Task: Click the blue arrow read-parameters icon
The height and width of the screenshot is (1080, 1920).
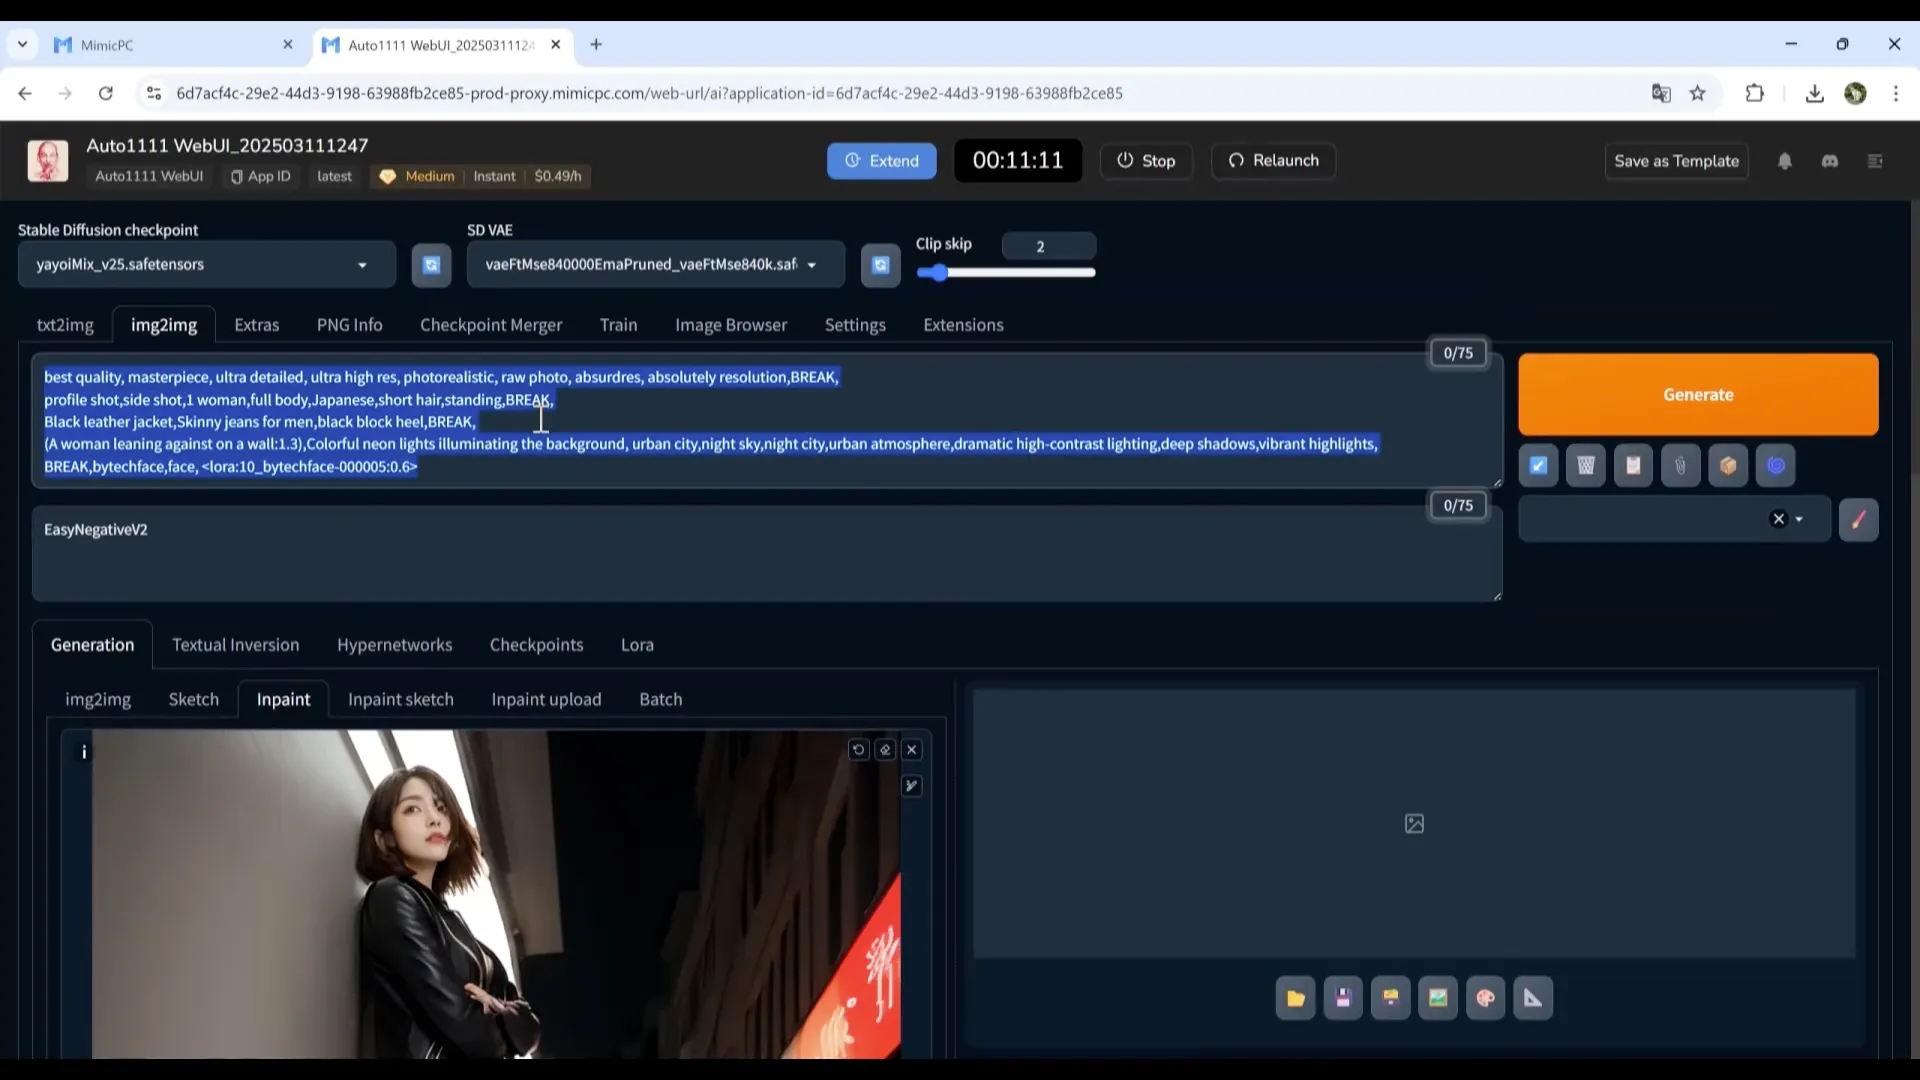Action: 1538,465
